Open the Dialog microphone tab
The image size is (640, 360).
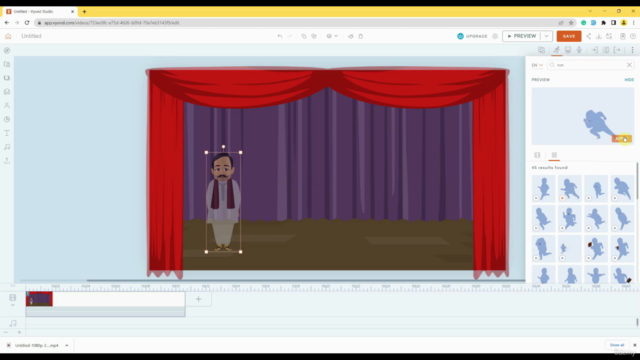click(x=579, y=50)
